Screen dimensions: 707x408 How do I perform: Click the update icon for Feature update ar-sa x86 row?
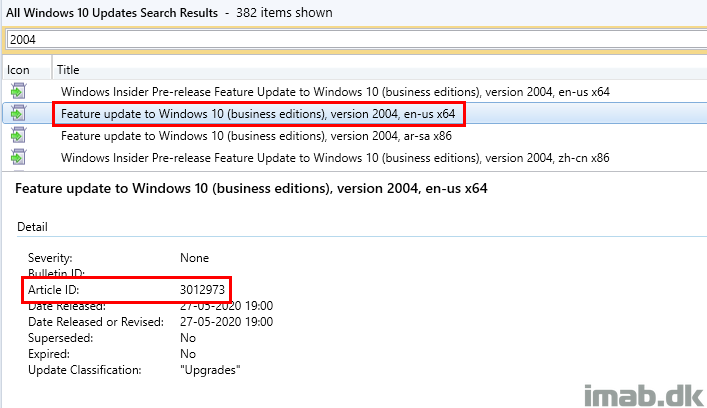coord(18,135)
